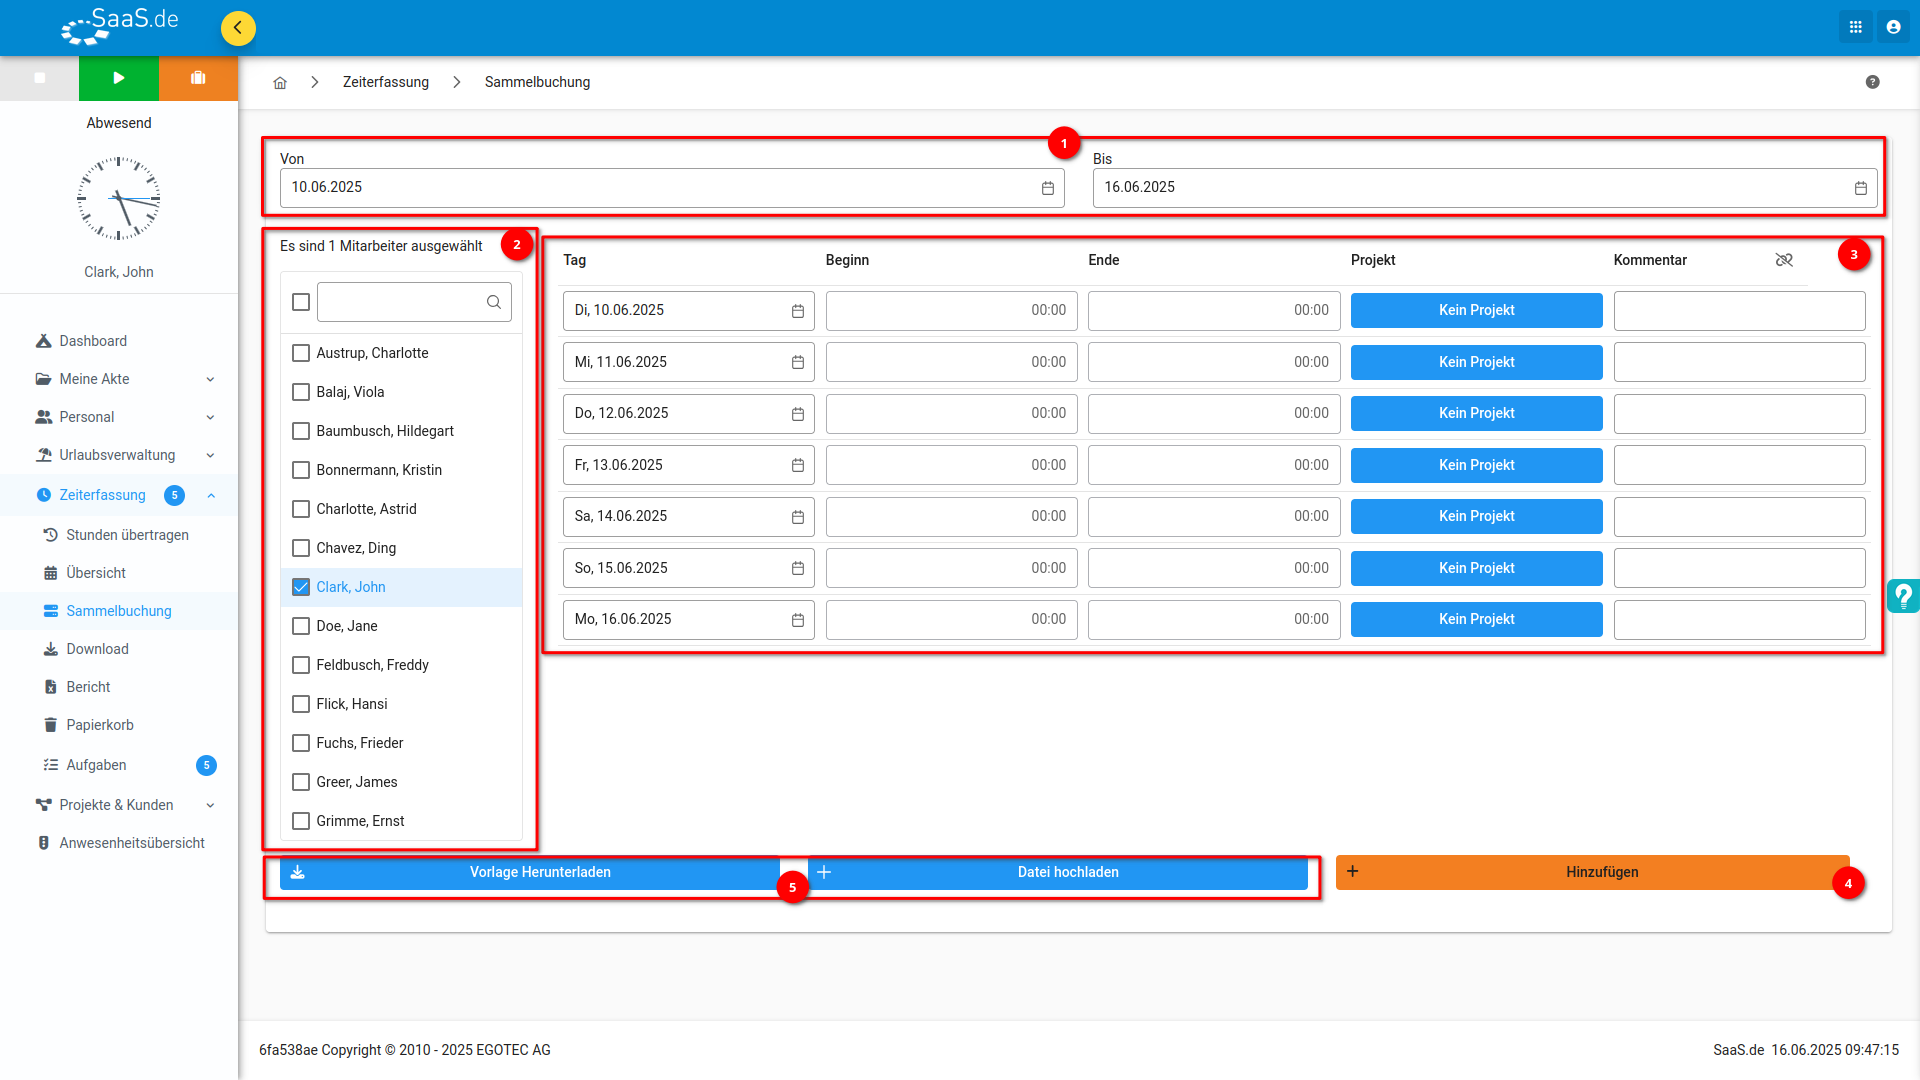This screenshot has width=1920, height=1080.
Task: Check Charlotte, Astrid
Action: (x=300, y=509)
